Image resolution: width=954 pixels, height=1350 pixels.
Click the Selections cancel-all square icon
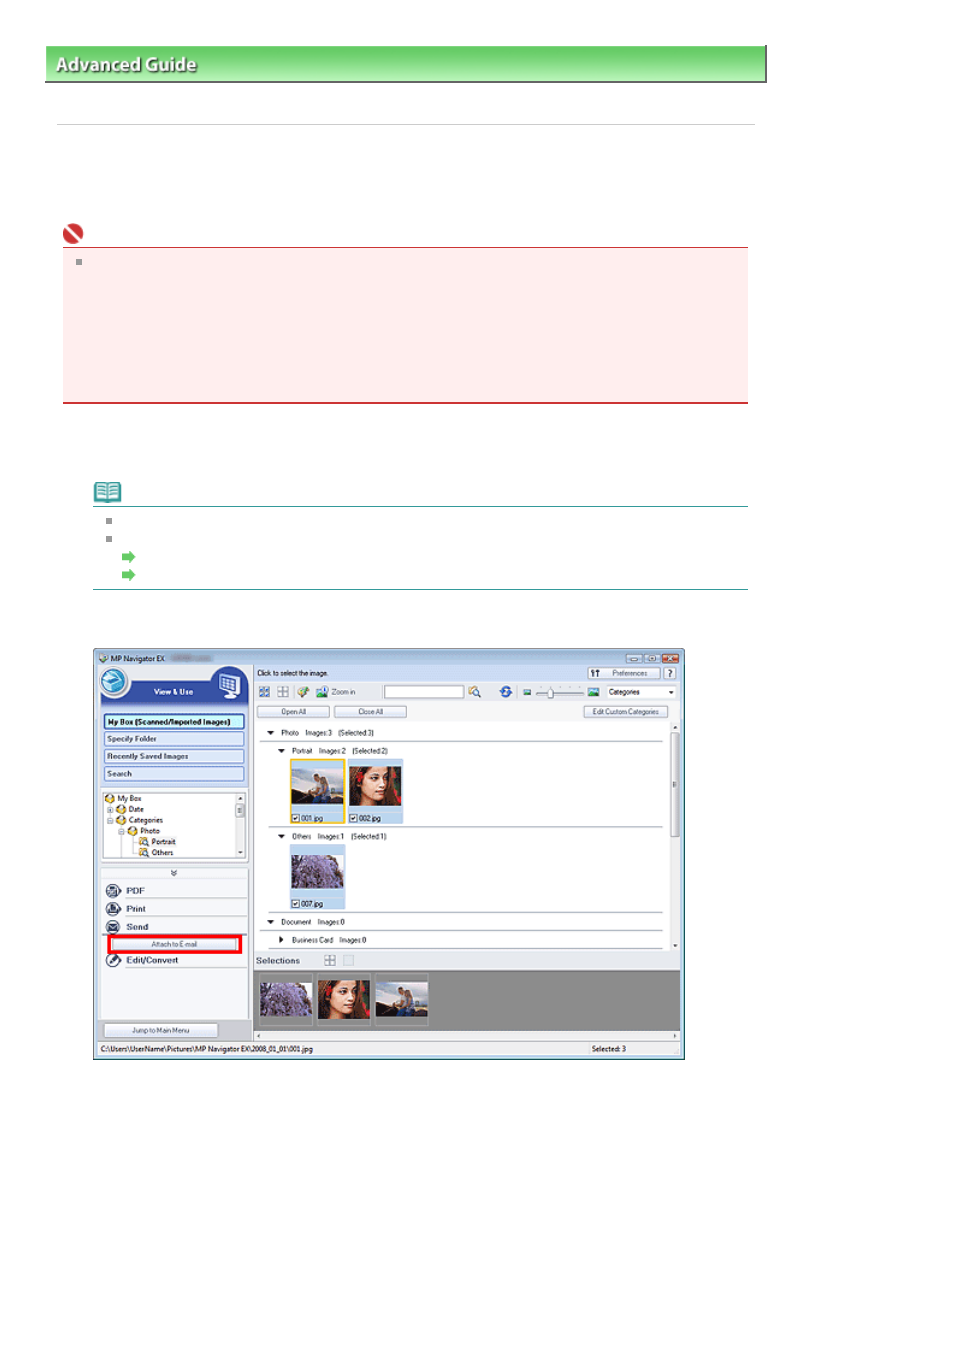[348, 960]
